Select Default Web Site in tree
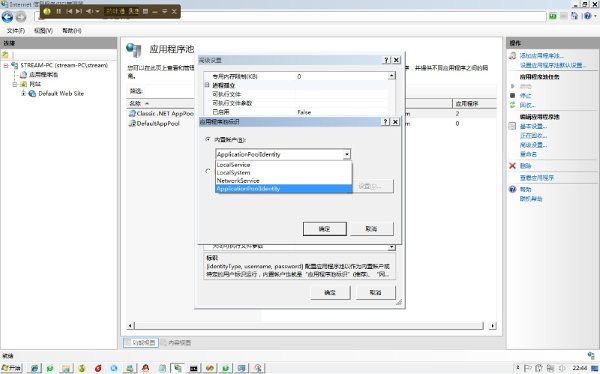 pos(61,93)
